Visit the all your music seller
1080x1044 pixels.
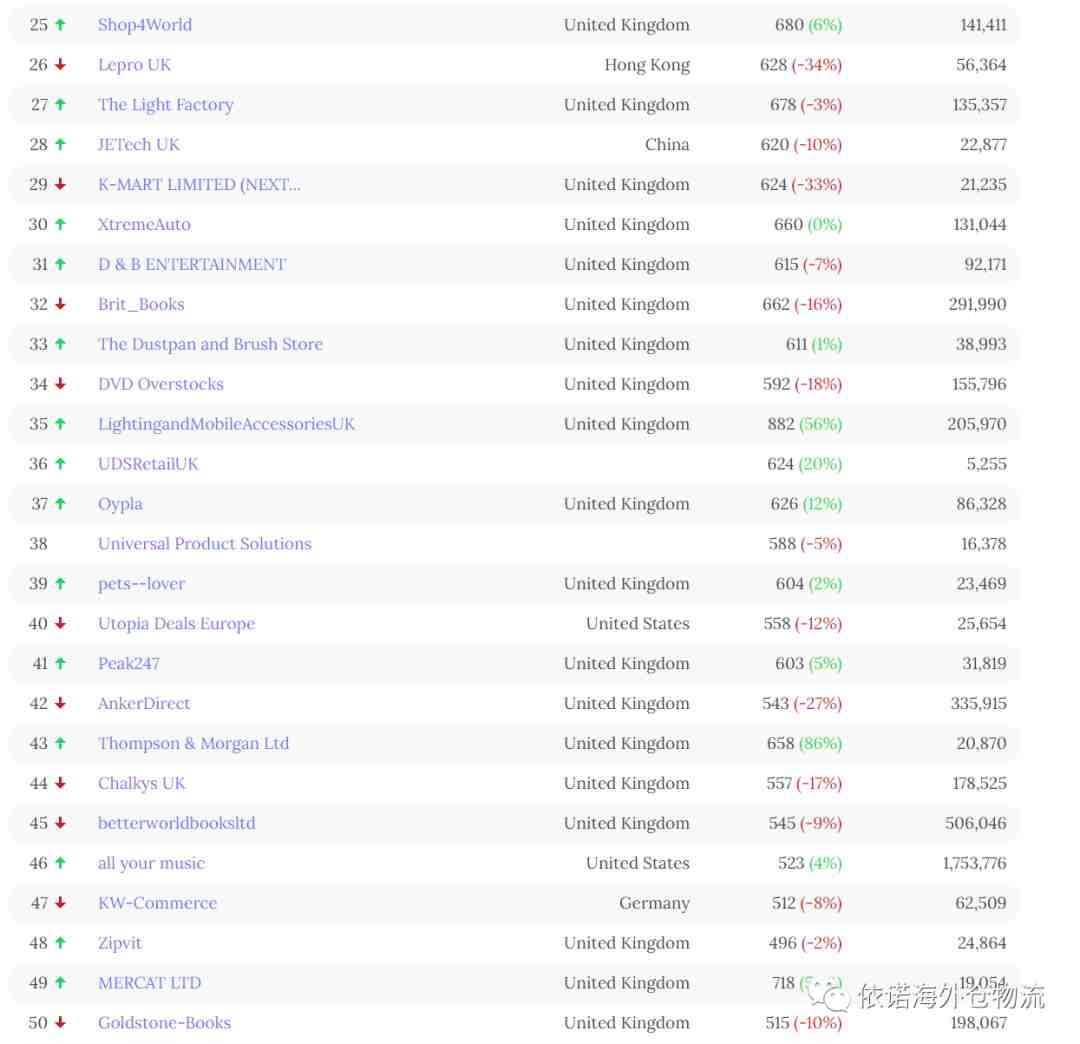152,864
